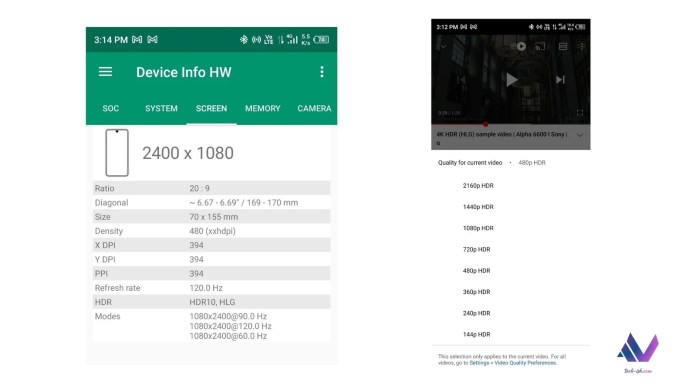This screenshot has height=392, width=696.
Task: Tap the mode 1080x2400@90.0 Hz
Action: point(228,316)
